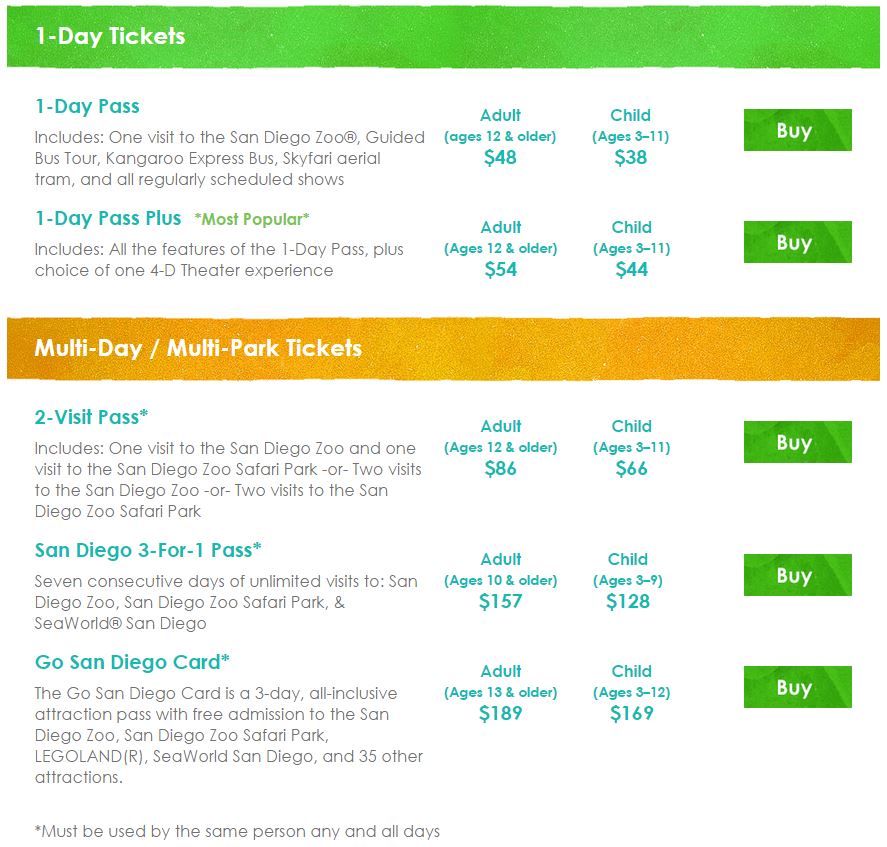Select the $54 adult Pass Plus price
This screenshot has width=887, height=847.
pos(501,269)
